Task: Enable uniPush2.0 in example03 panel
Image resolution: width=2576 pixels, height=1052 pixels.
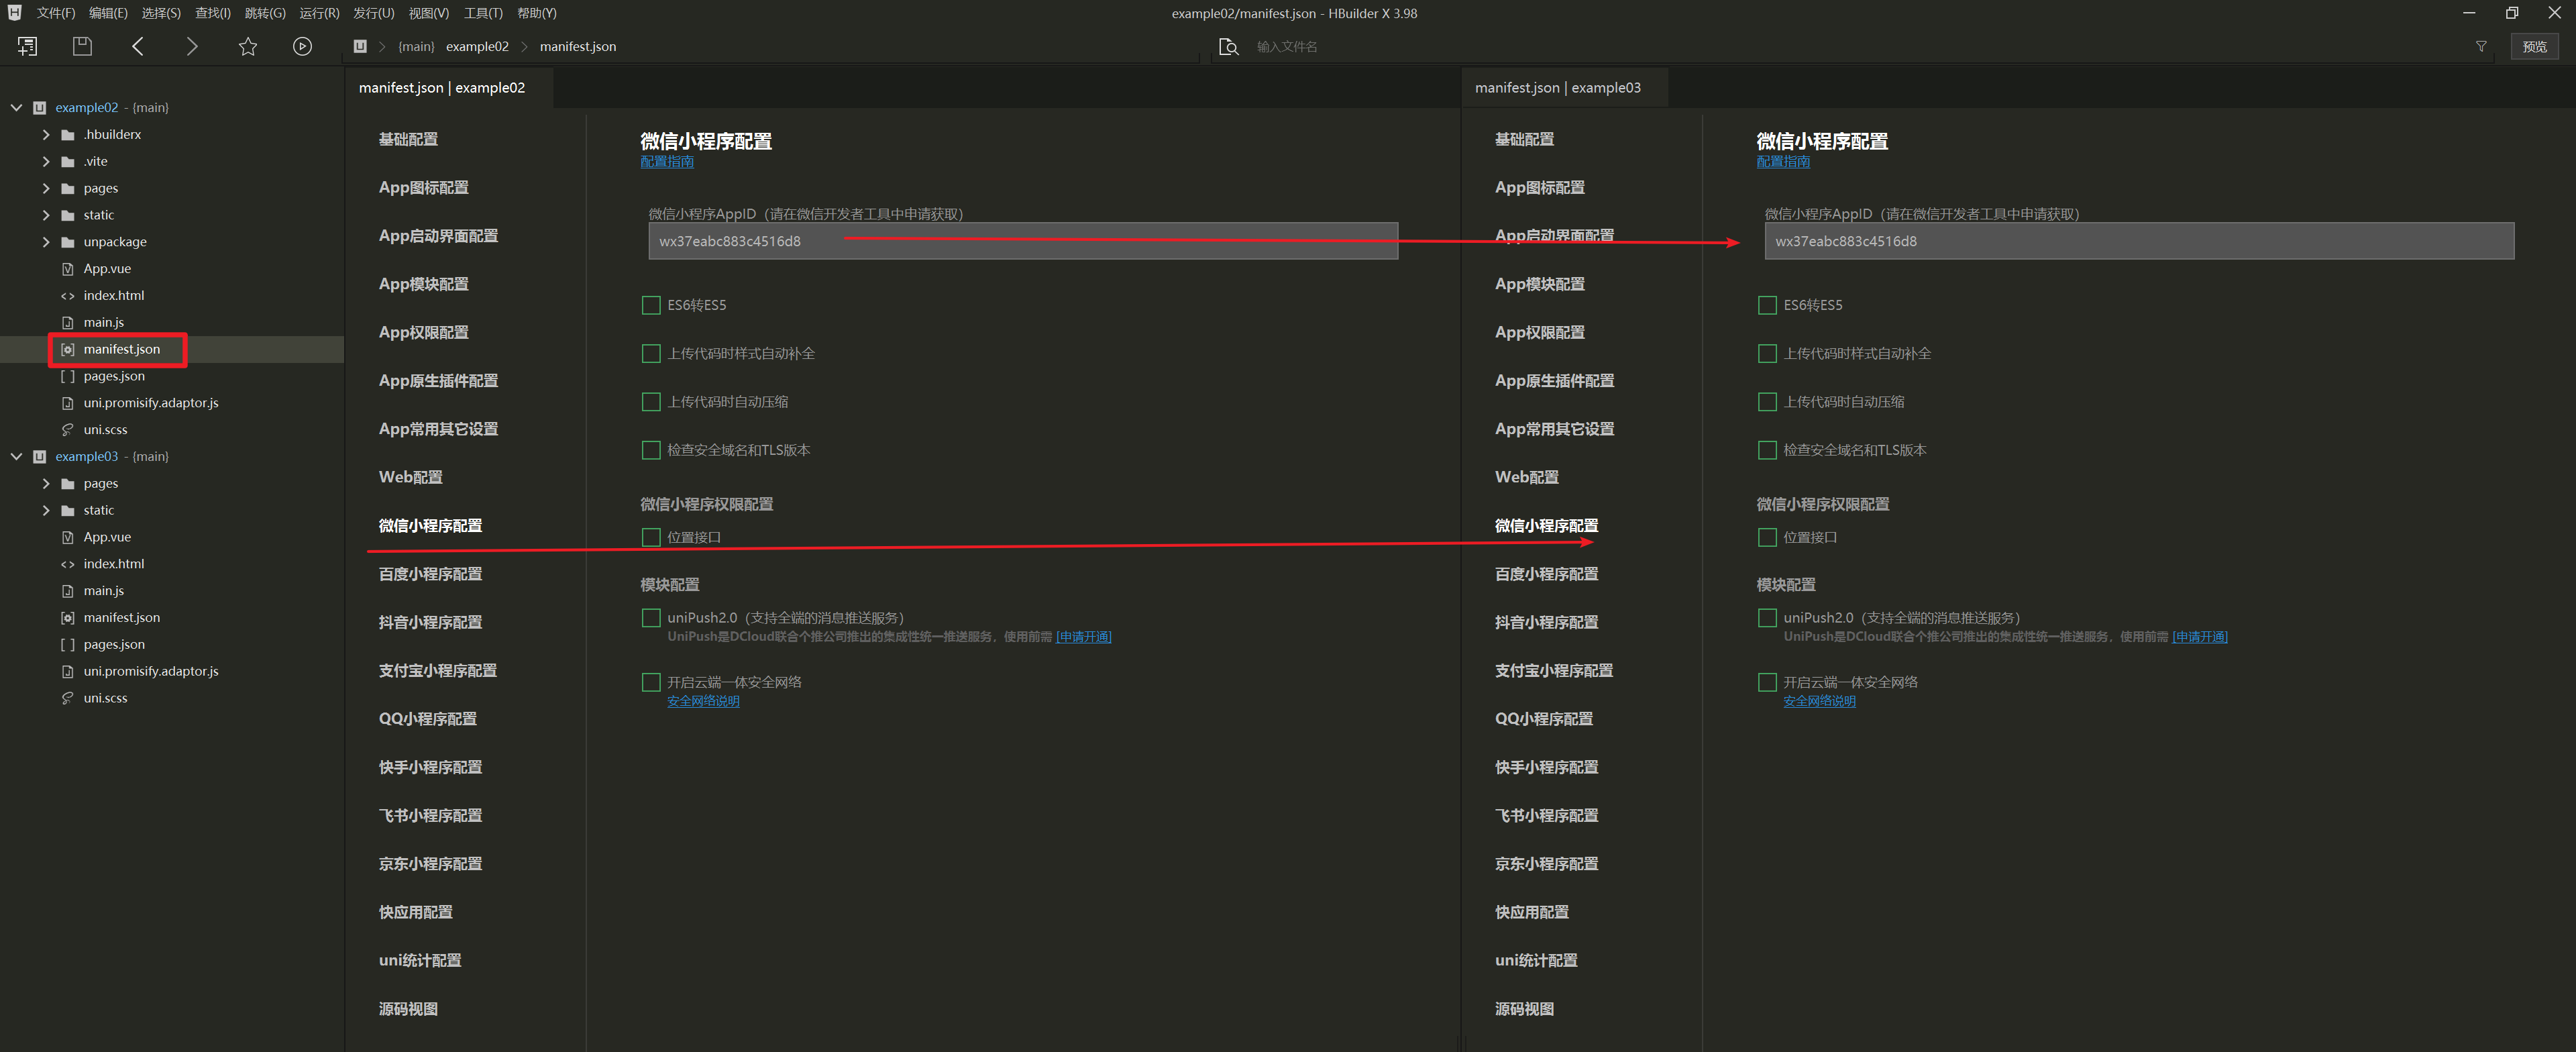Action: click(x=1766, y=617)
